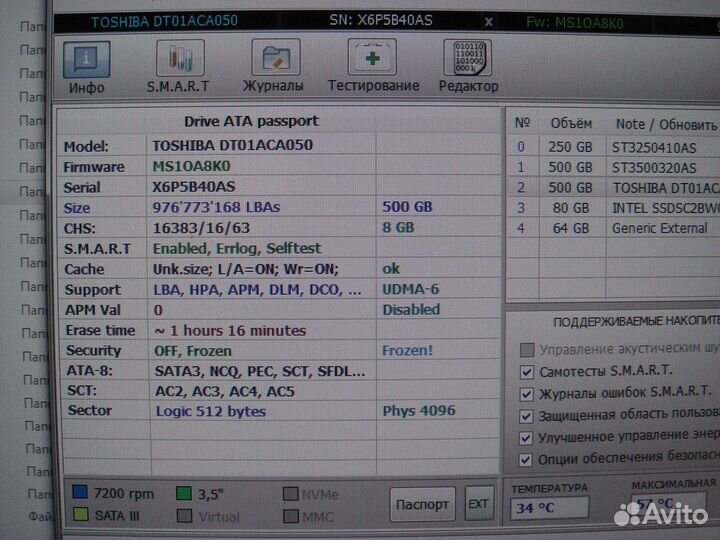Click the grey Virtual indicator square
The height and width of the screenshot is (540, 720).
coord(185,516)
